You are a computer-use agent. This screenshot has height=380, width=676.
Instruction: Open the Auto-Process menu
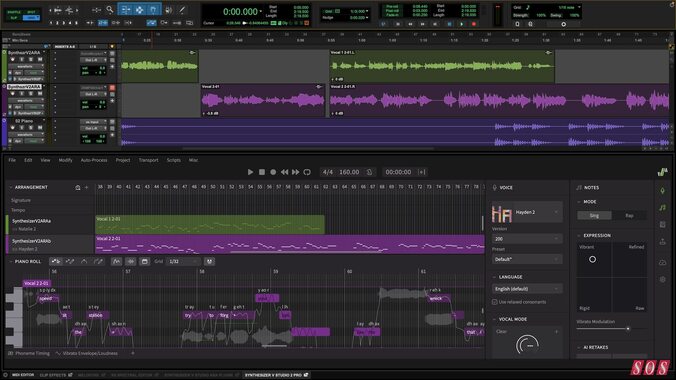(x=94, y=160)
